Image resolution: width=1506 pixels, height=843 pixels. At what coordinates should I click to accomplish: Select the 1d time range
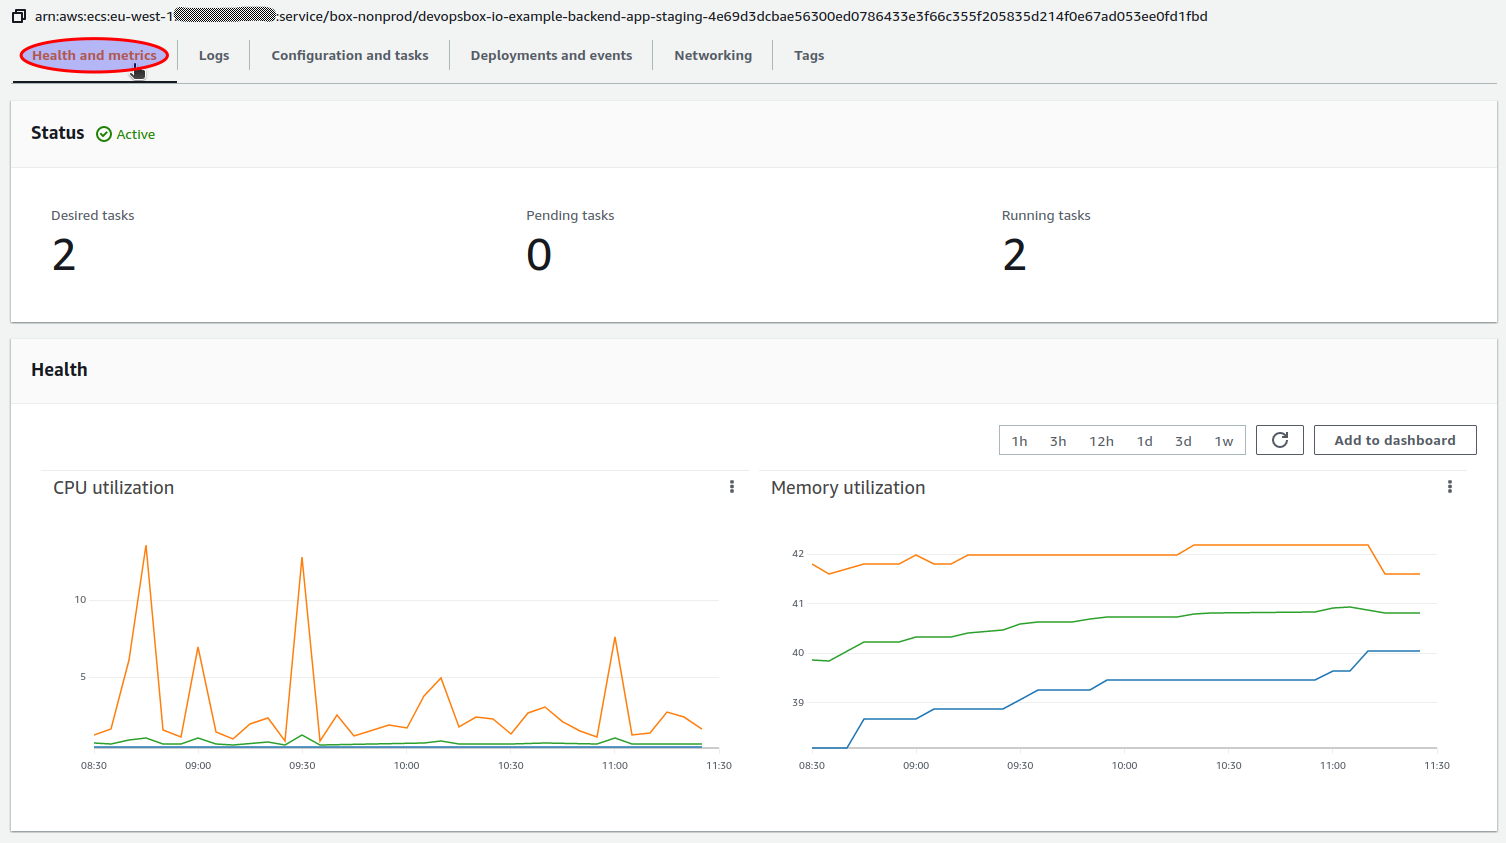coord(1144,440)
